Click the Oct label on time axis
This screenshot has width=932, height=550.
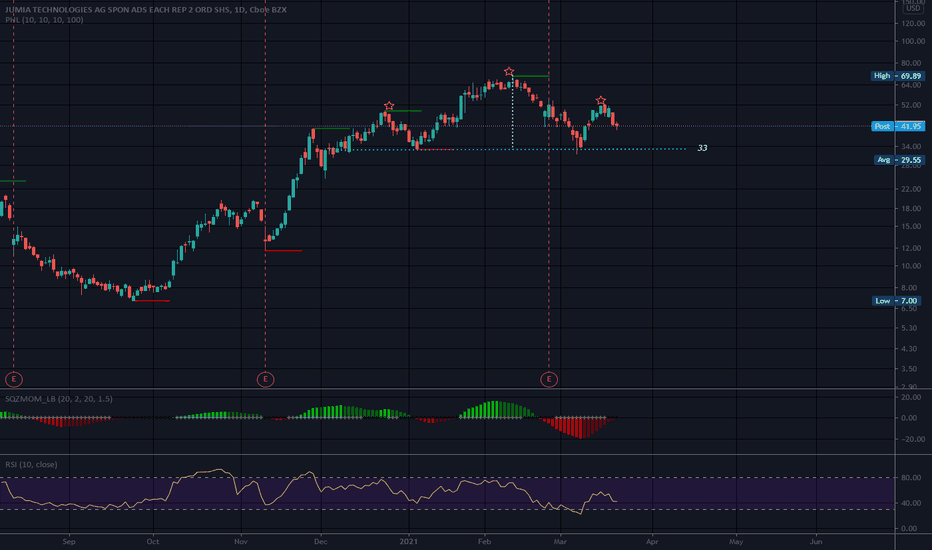pos(153,542)
